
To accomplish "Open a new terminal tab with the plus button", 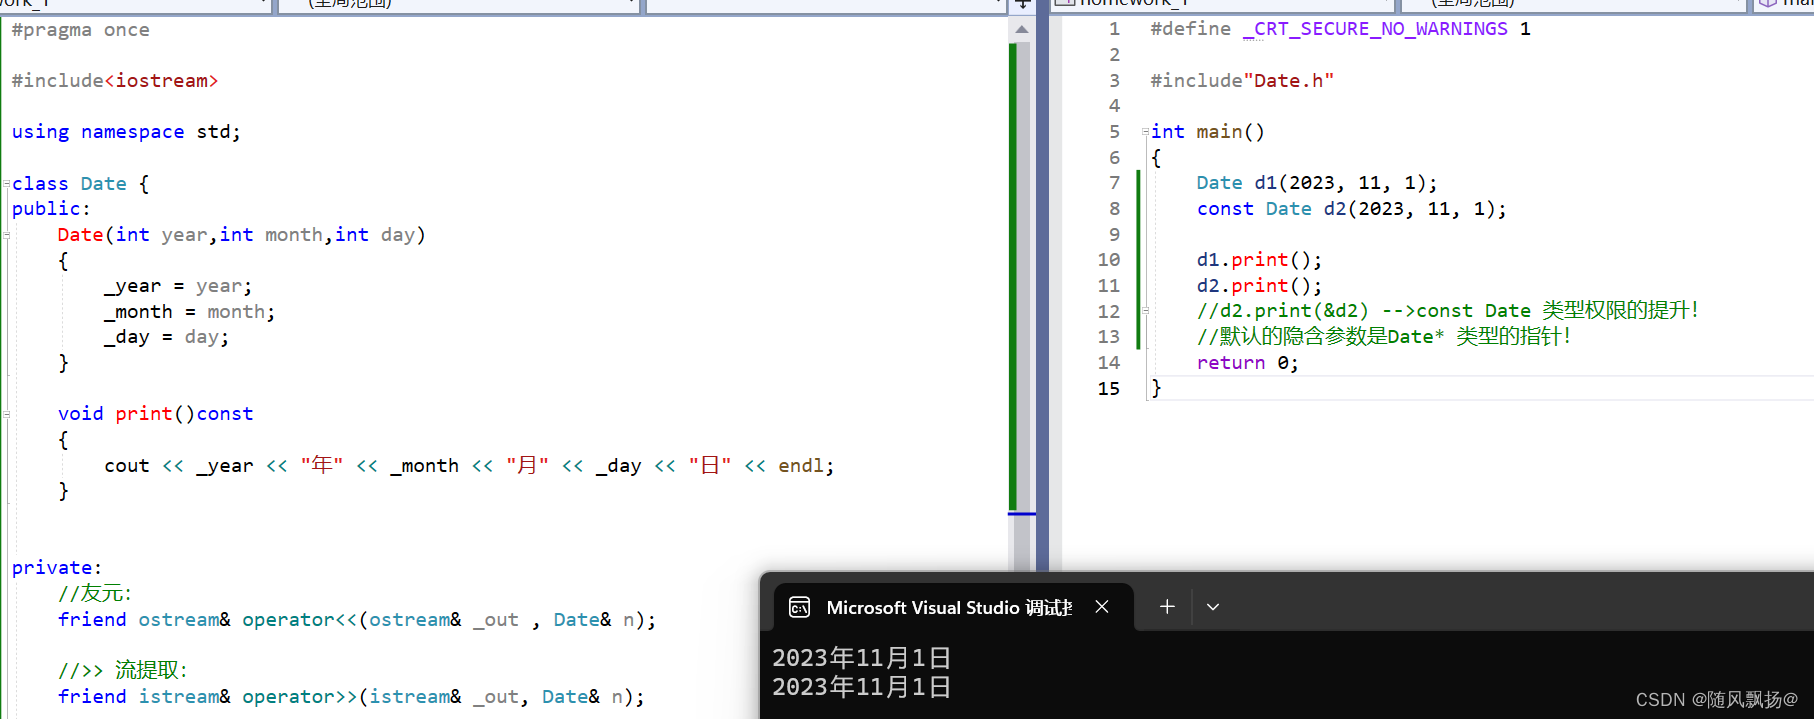I will [1167, 607].
